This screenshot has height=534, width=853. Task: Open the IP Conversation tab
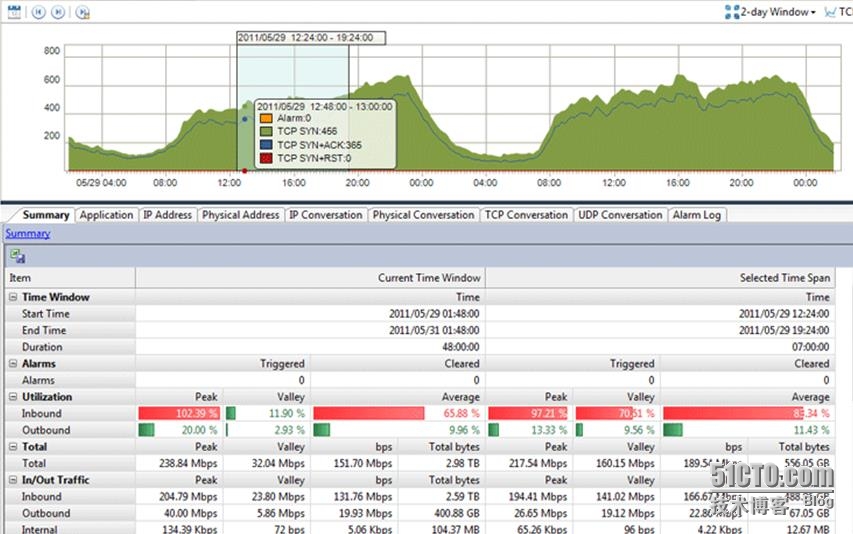325,215
